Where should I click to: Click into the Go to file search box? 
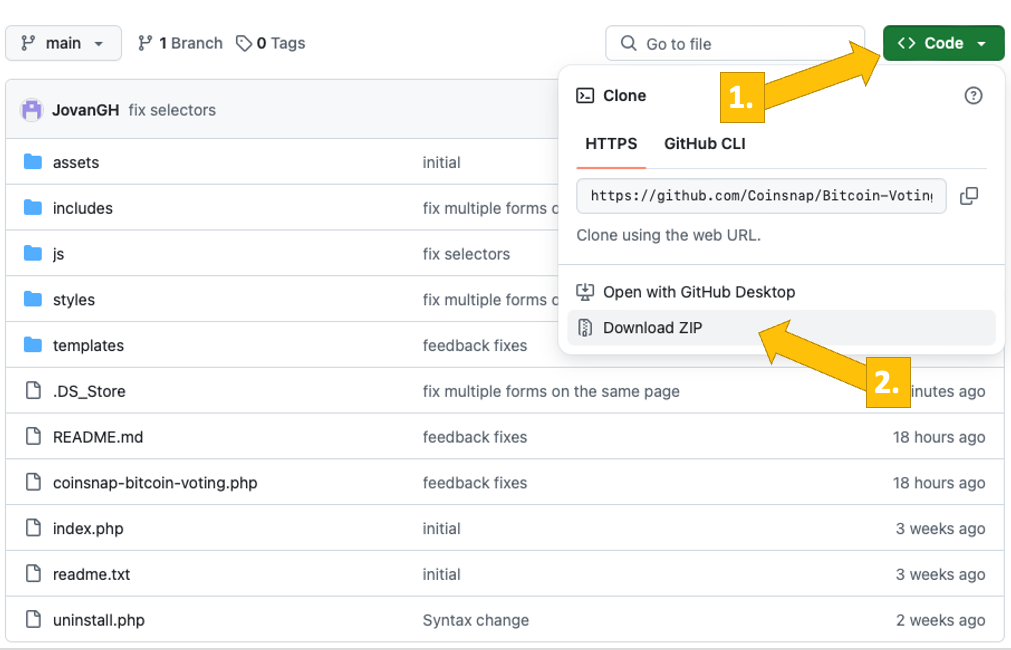click(735, 44)
